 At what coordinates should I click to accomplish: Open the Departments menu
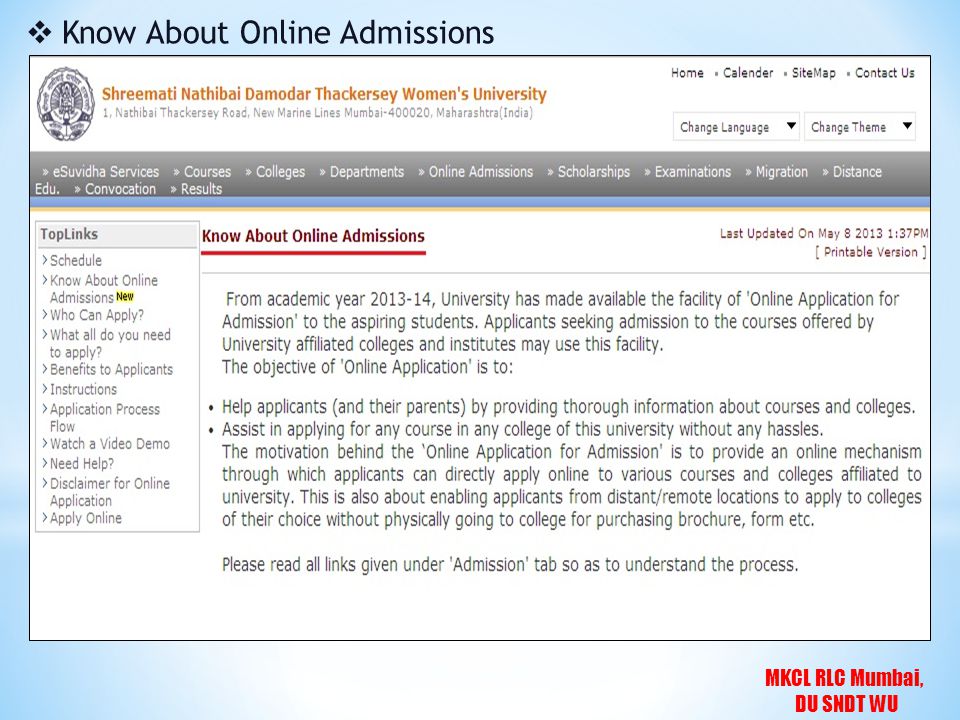(x=367, y=171)
